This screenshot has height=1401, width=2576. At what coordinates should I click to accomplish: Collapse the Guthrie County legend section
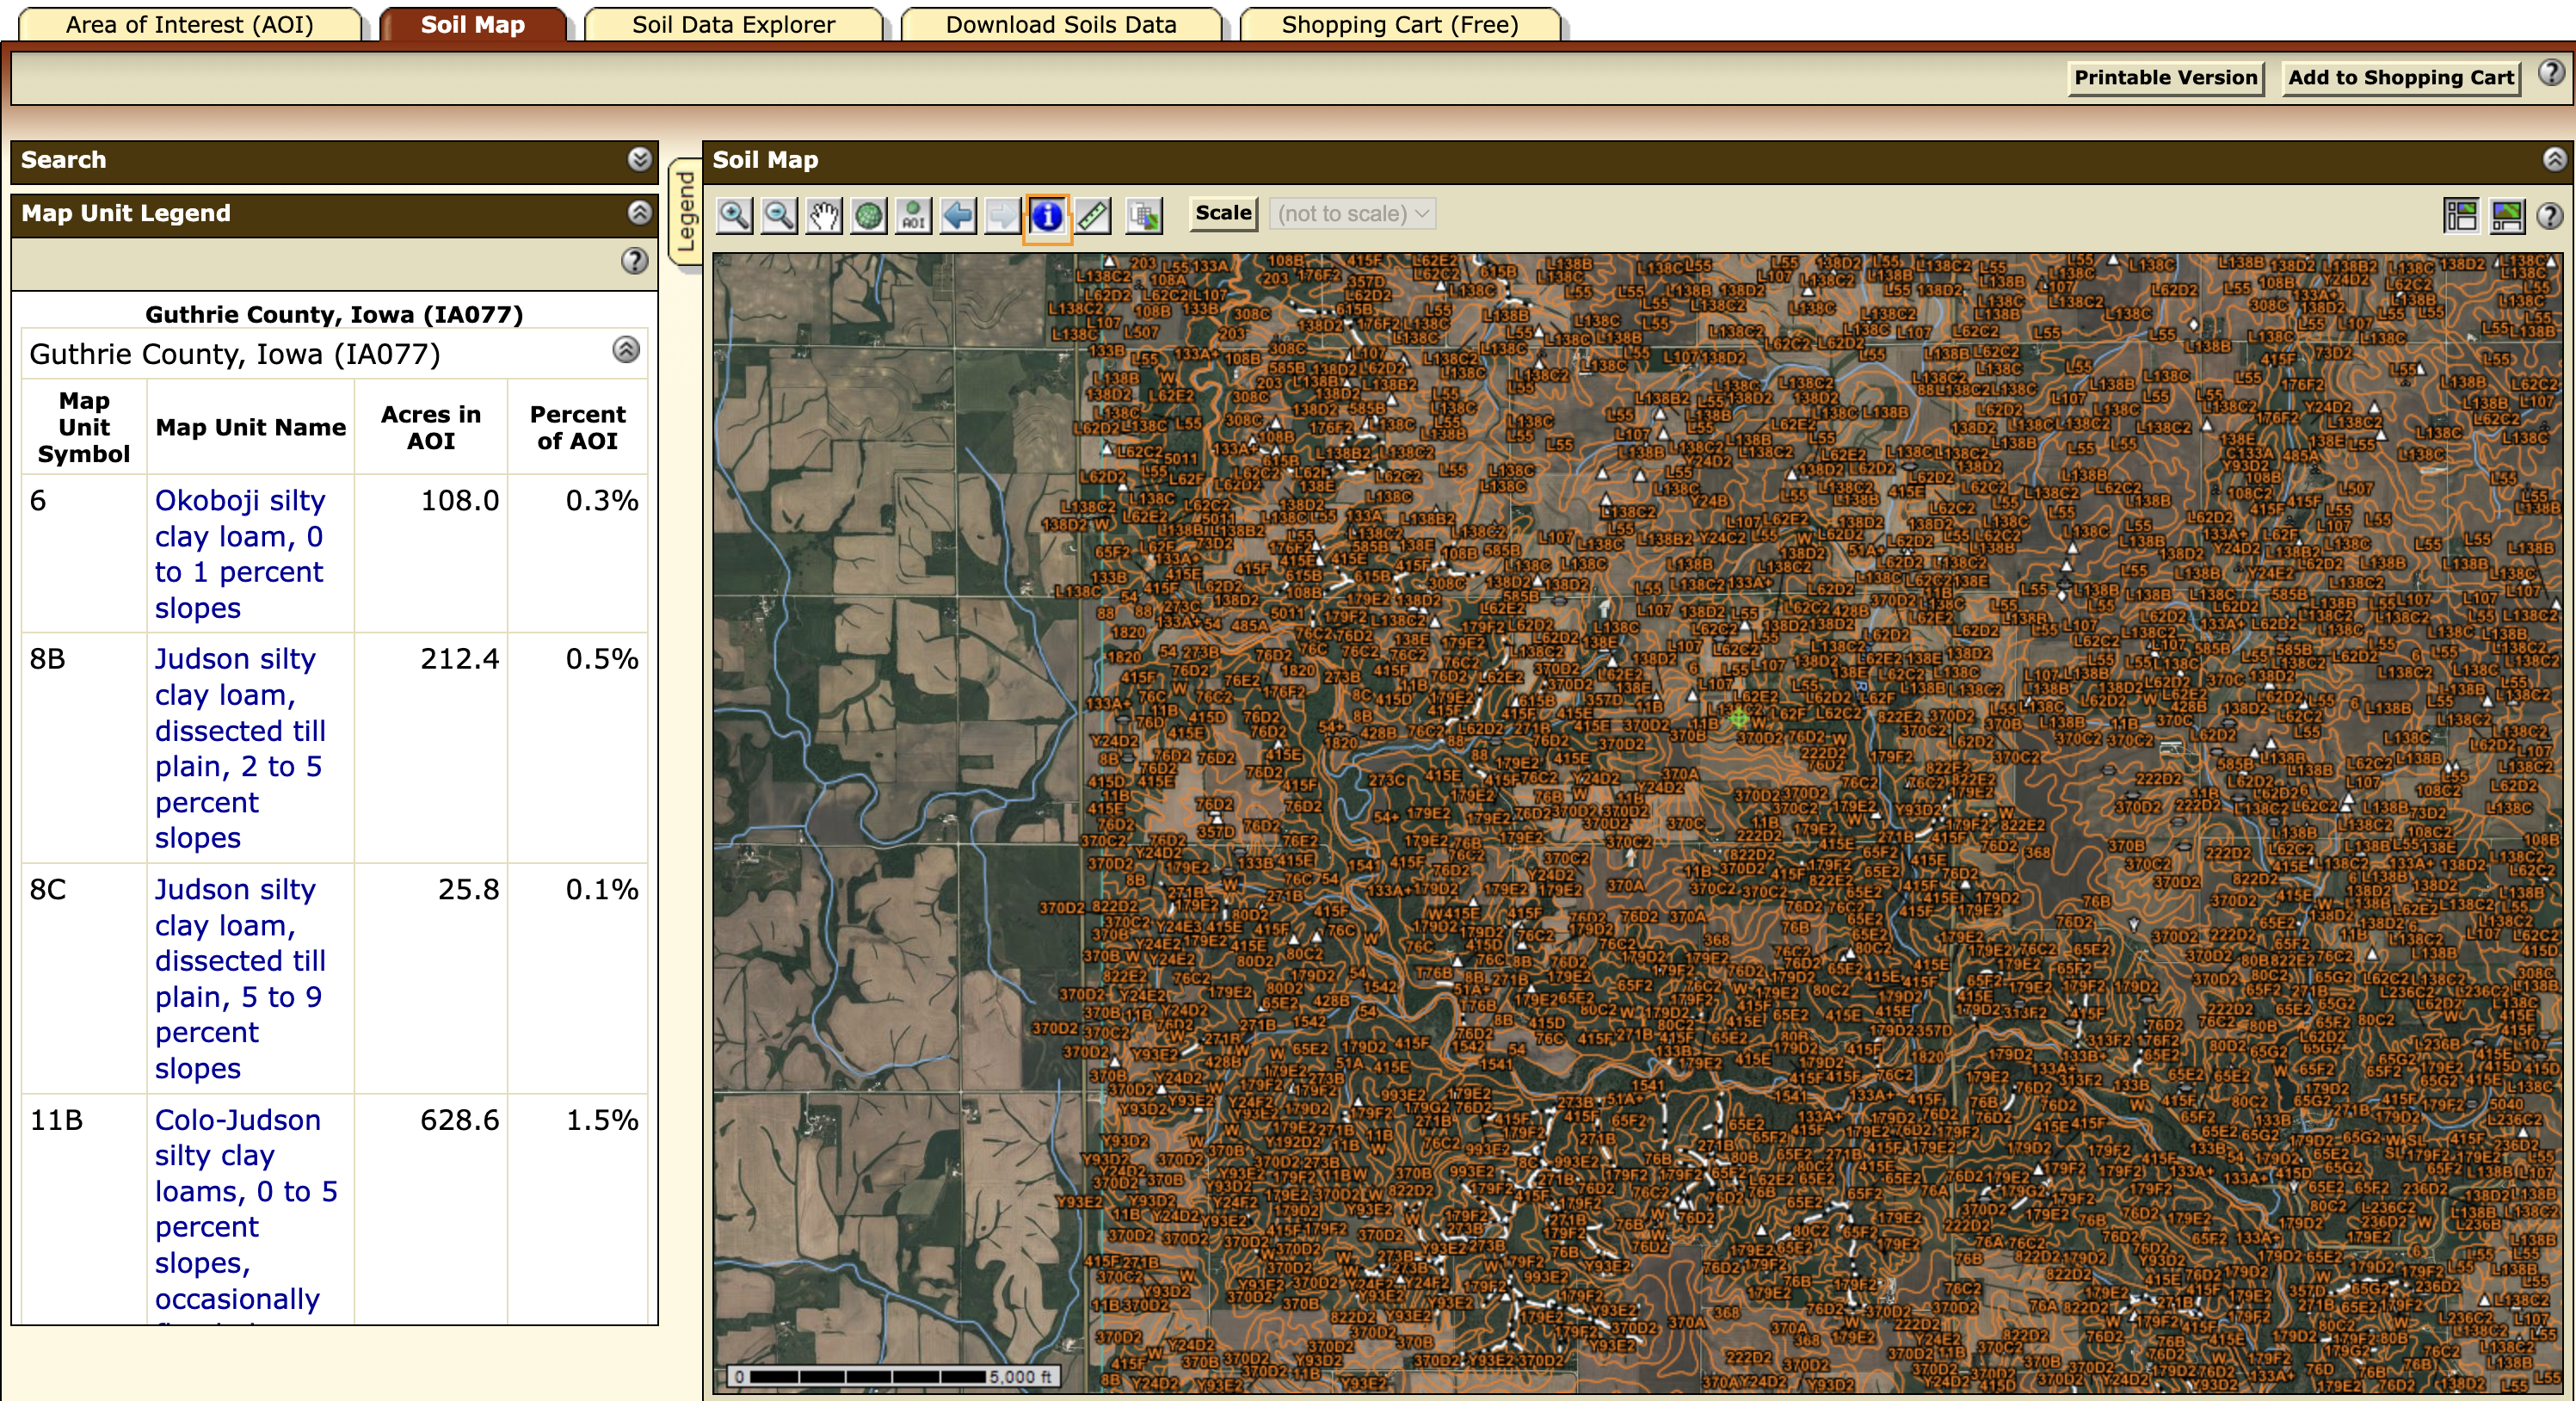[x=627, y=351]
